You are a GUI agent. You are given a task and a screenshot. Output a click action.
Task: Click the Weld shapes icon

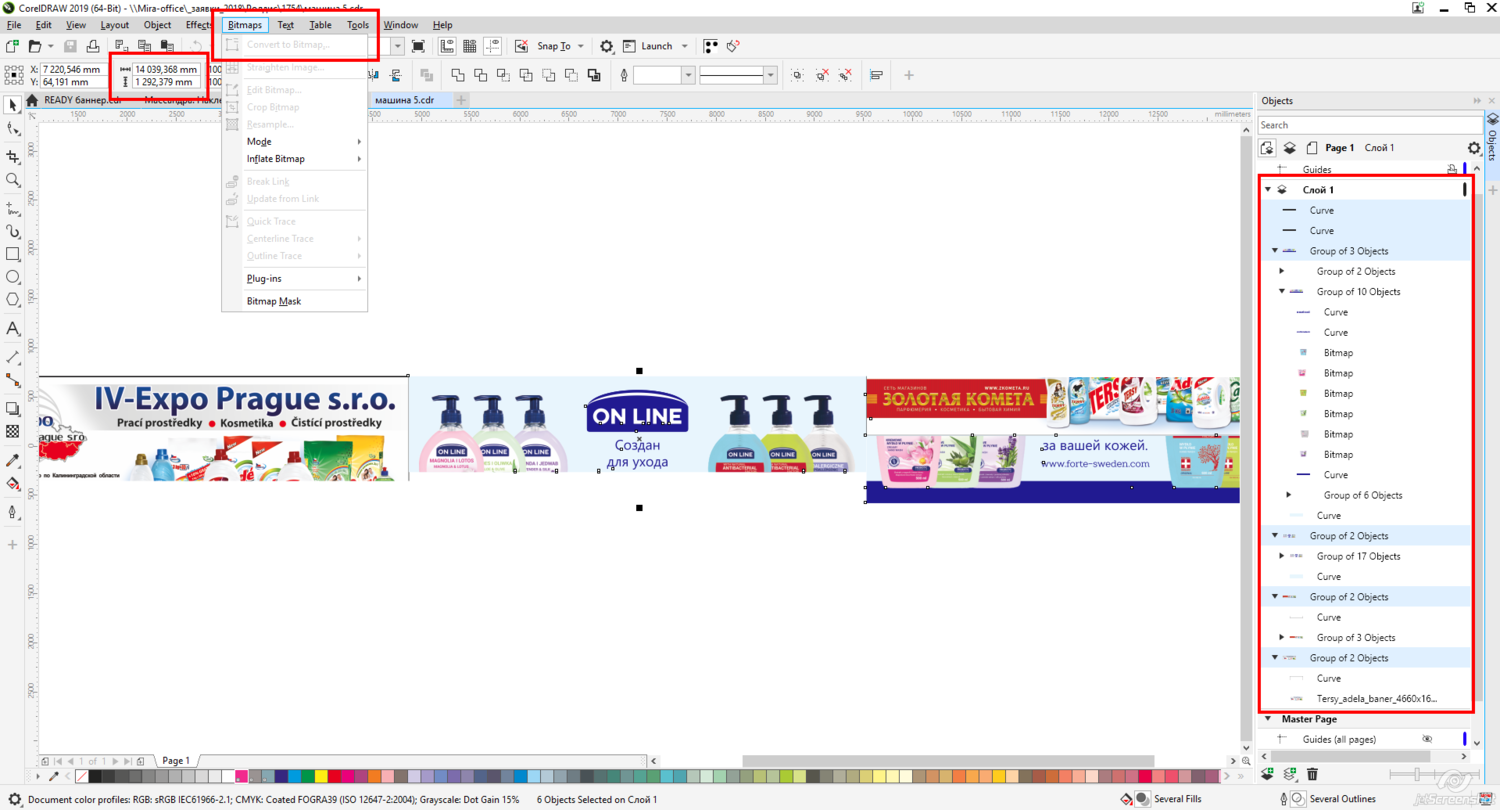458,75
